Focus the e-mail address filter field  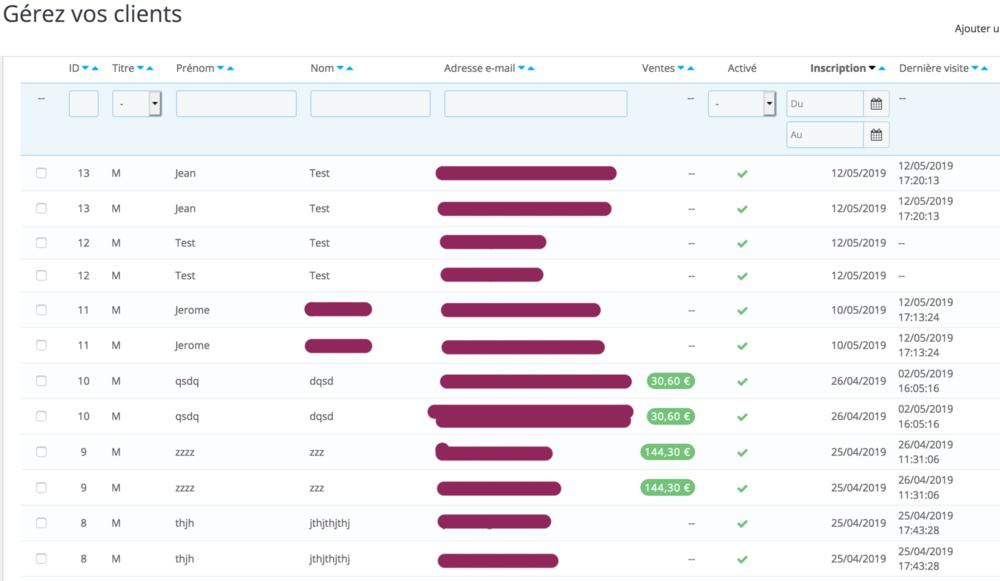pos(536,103)
